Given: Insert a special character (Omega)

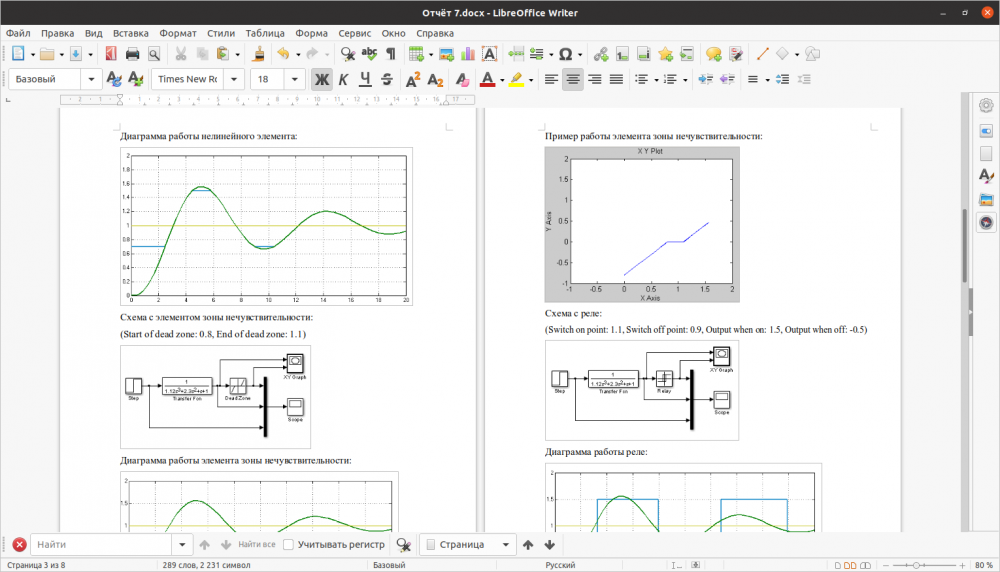Looking at the screenshot, I should (565, 54).
